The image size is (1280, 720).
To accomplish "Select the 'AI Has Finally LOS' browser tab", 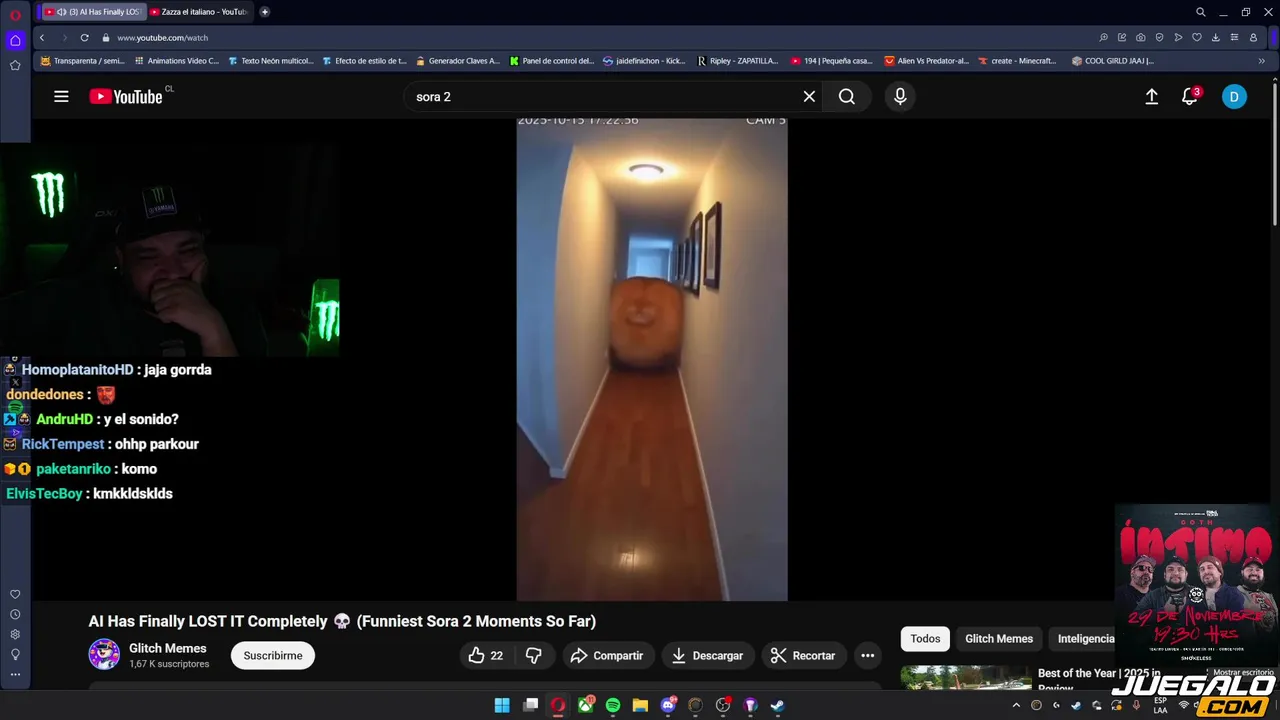I will (95, 12).
